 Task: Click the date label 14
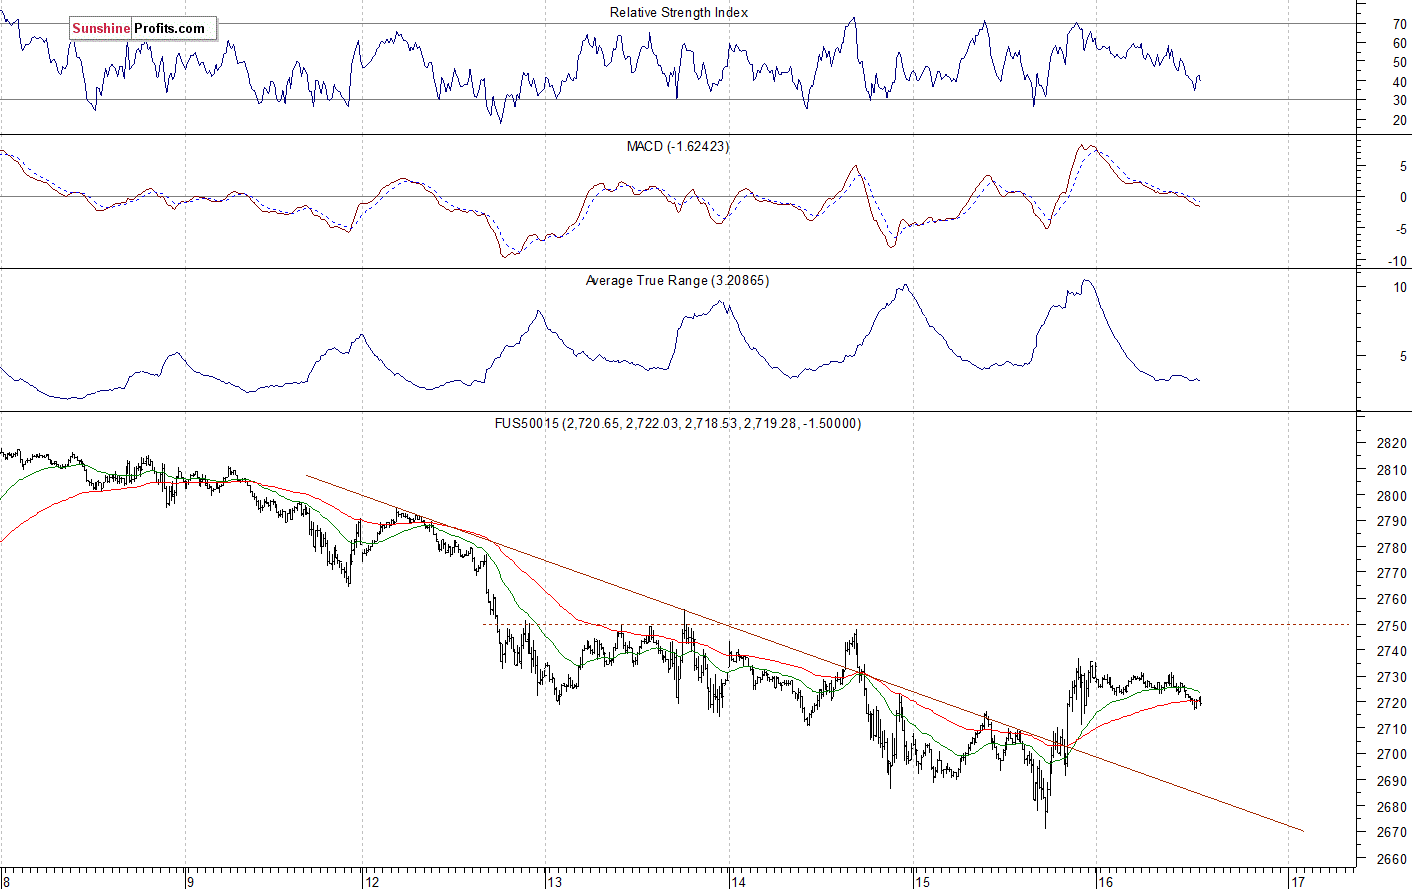point(738,882)
